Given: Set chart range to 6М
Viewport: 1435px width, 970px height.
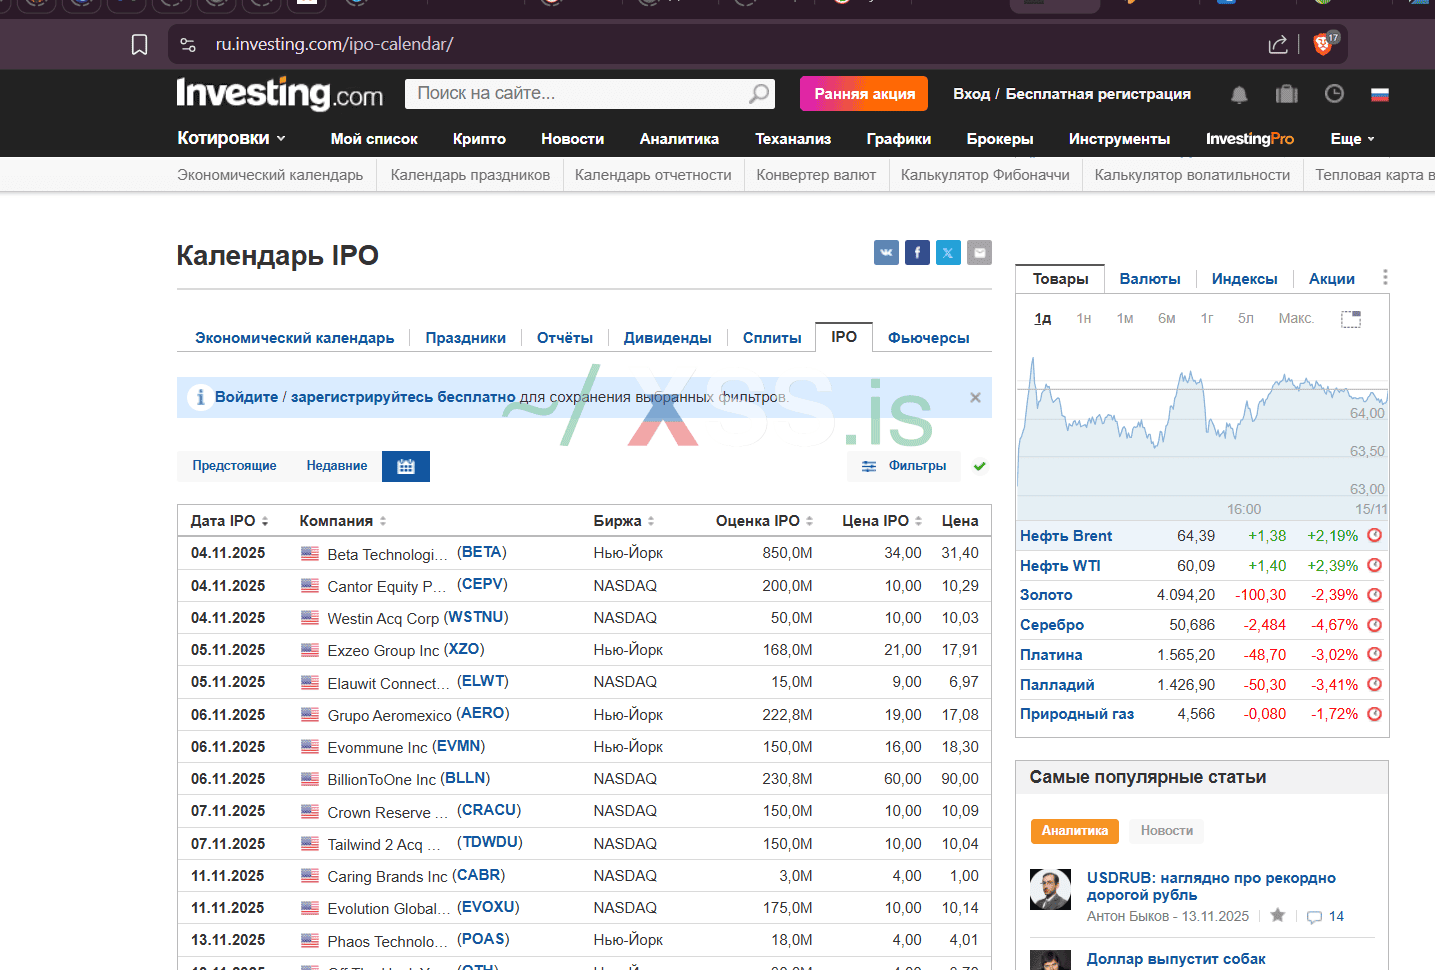Looking at the screenshot, I should pos(1167,319).
